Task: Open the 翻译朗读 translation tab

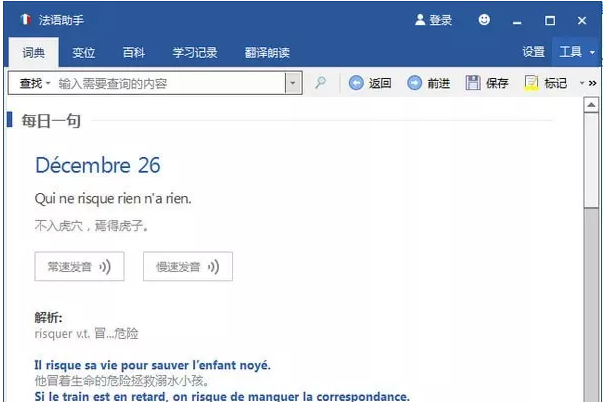Action: coord(268,52)
